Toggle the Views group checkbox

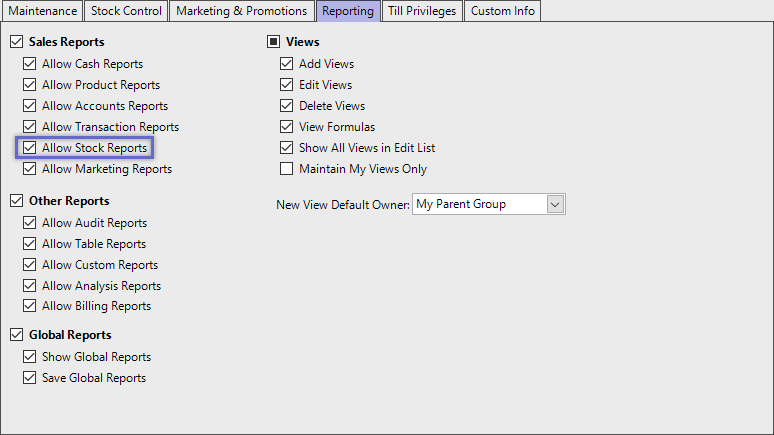coord(273,43)
